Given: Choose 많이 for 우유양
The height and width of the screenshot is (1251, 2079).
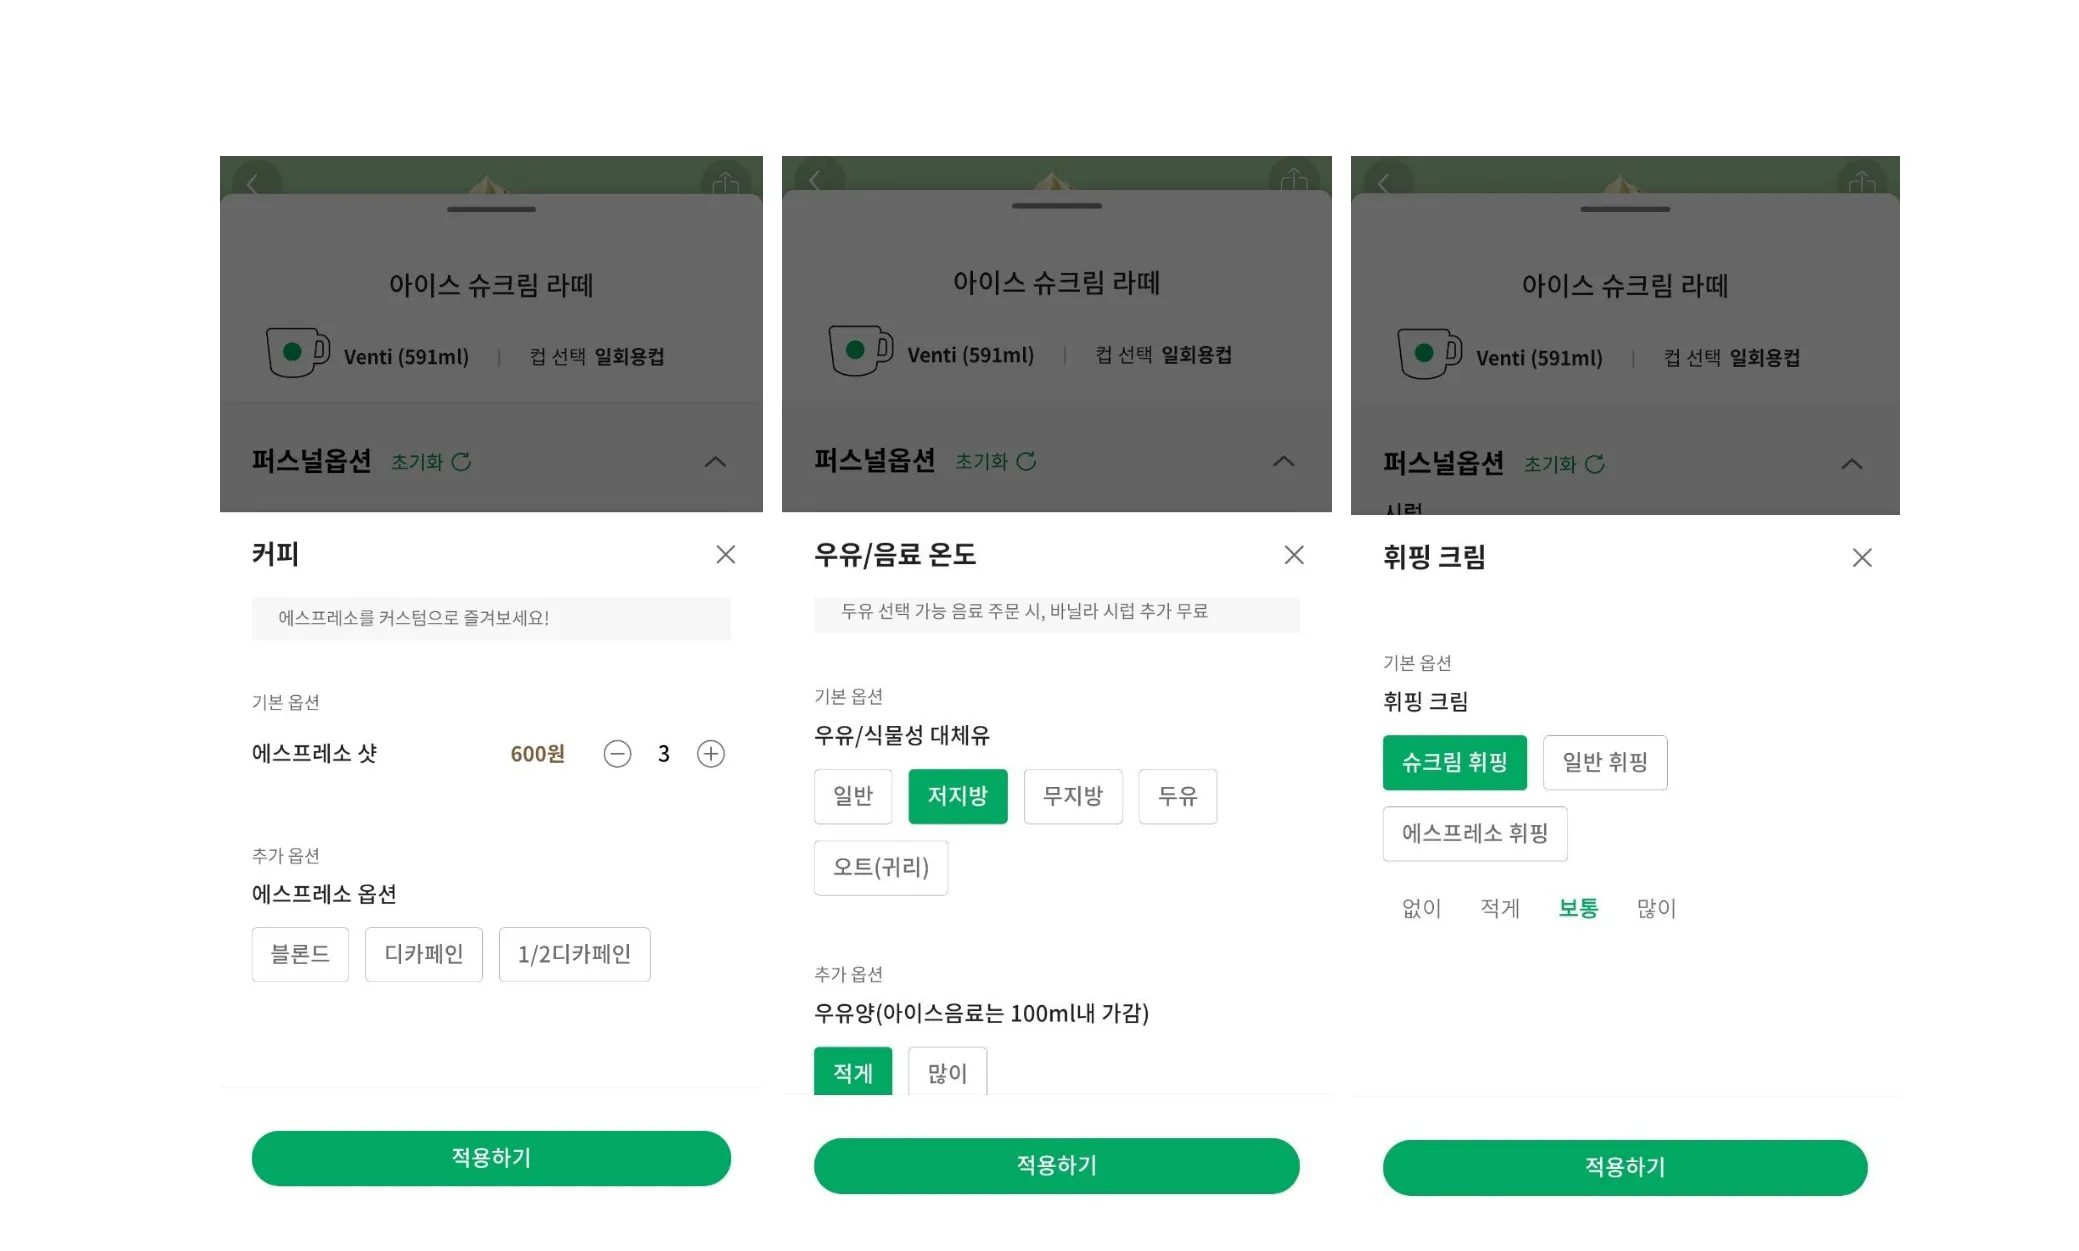Looking at the screenshot, I should coord(946,1071).
